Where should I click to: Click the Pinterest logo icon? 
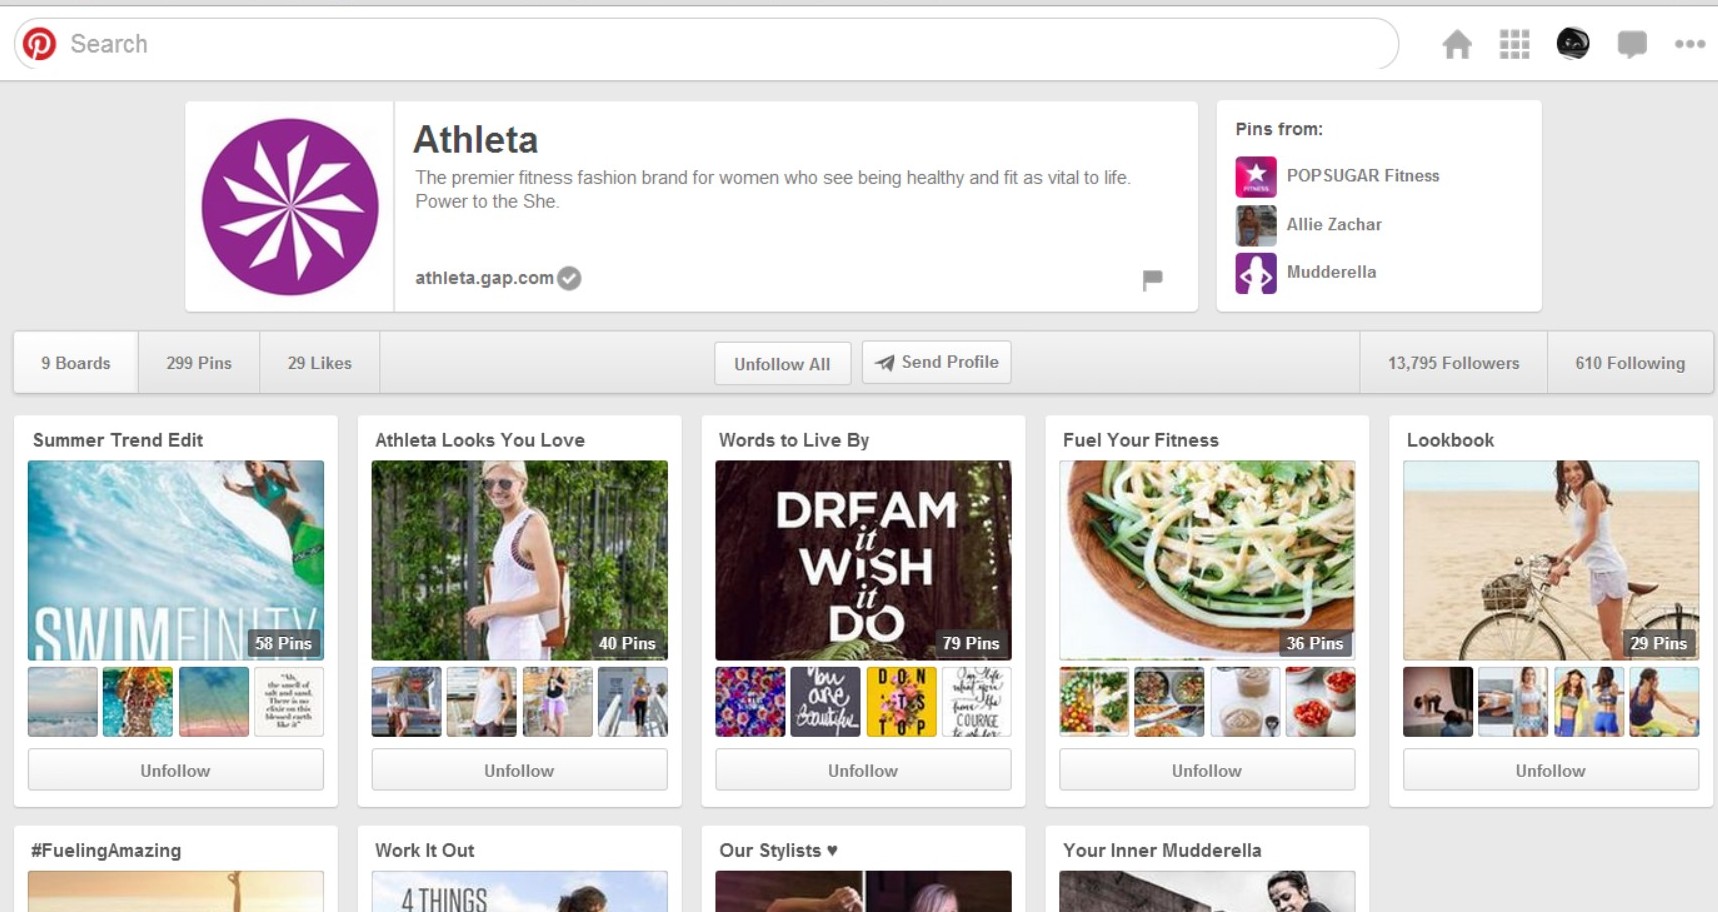(x=40, y=44)
